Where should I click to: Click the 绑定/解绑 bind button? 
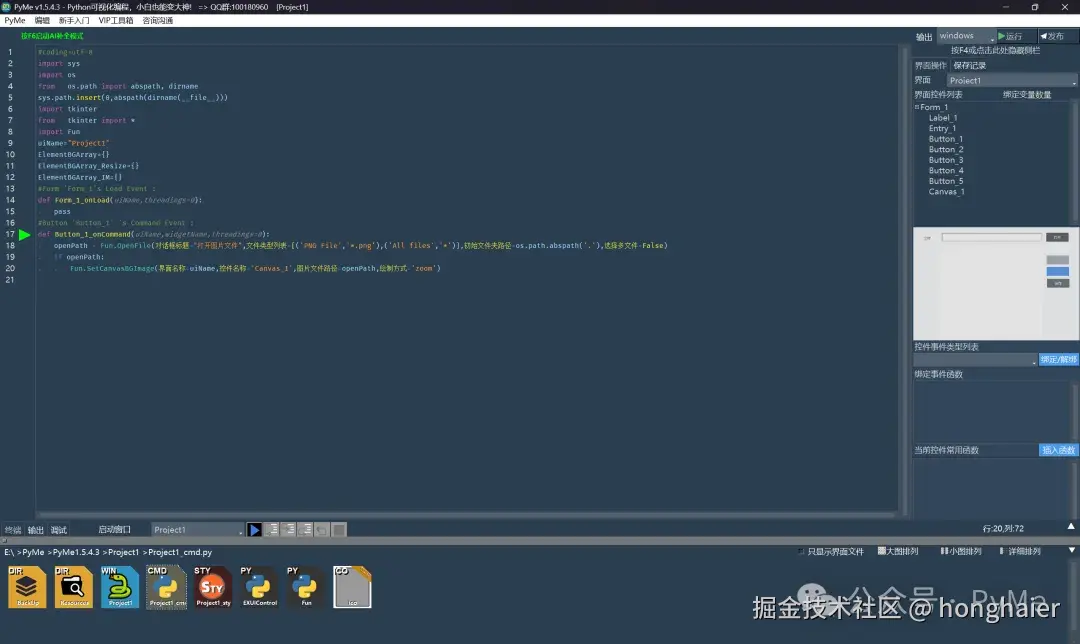(1058, 360)
